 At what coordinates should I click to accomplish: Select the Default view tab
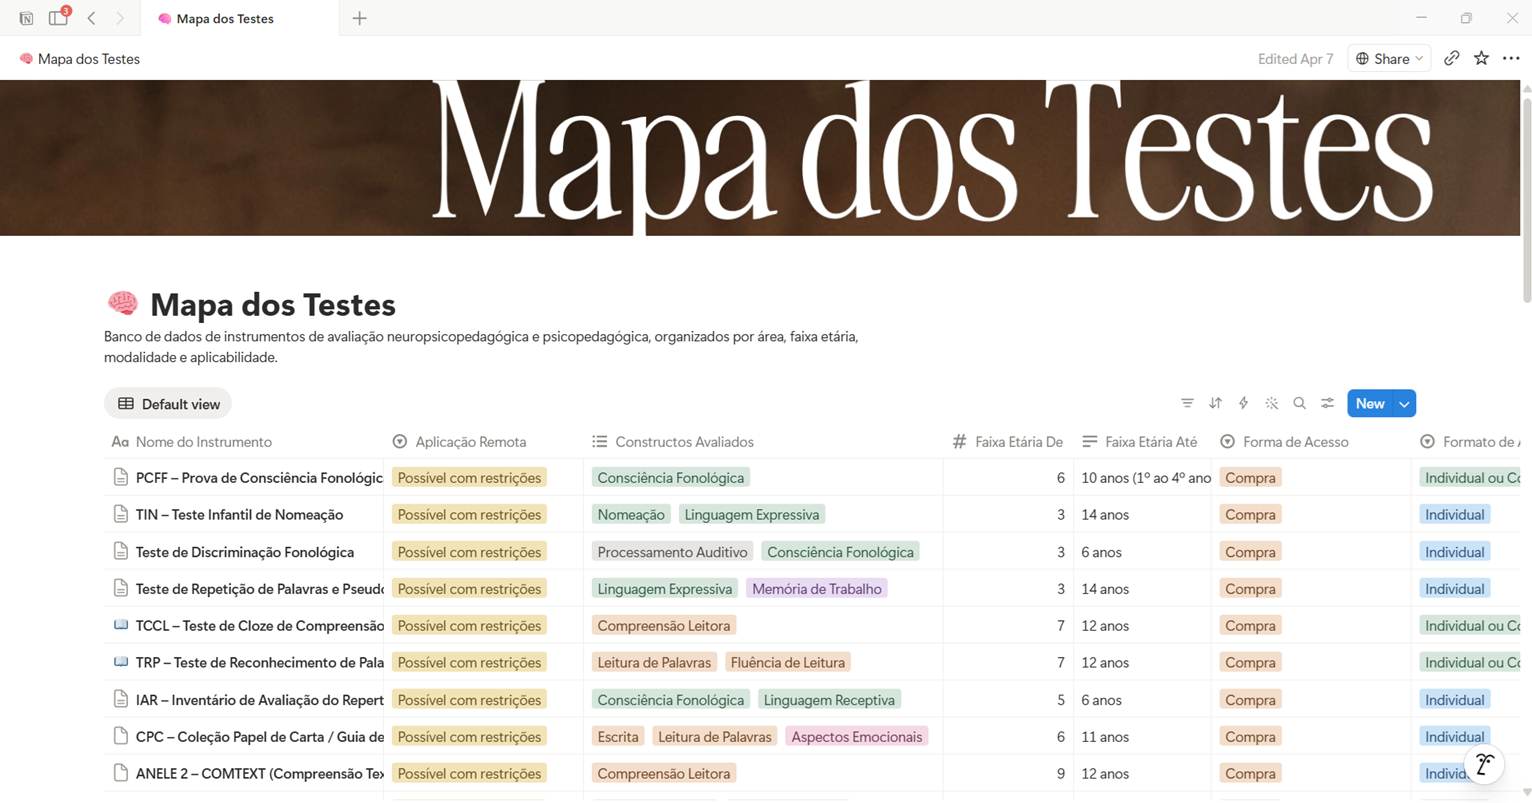tap(168, 404)
